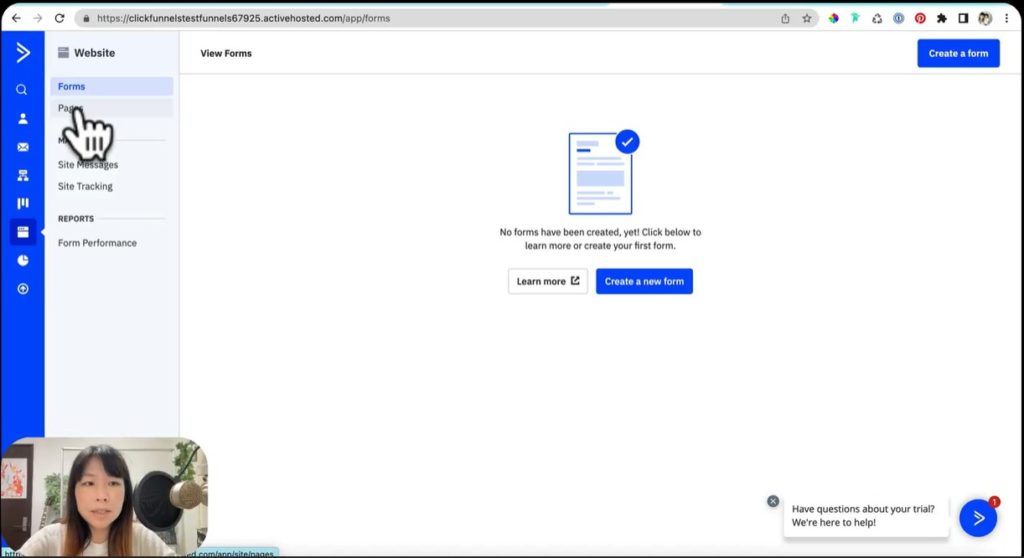Viewport: 1024px width, 558px height.
Task: Click Create a new form button
Action: [644, 281]
